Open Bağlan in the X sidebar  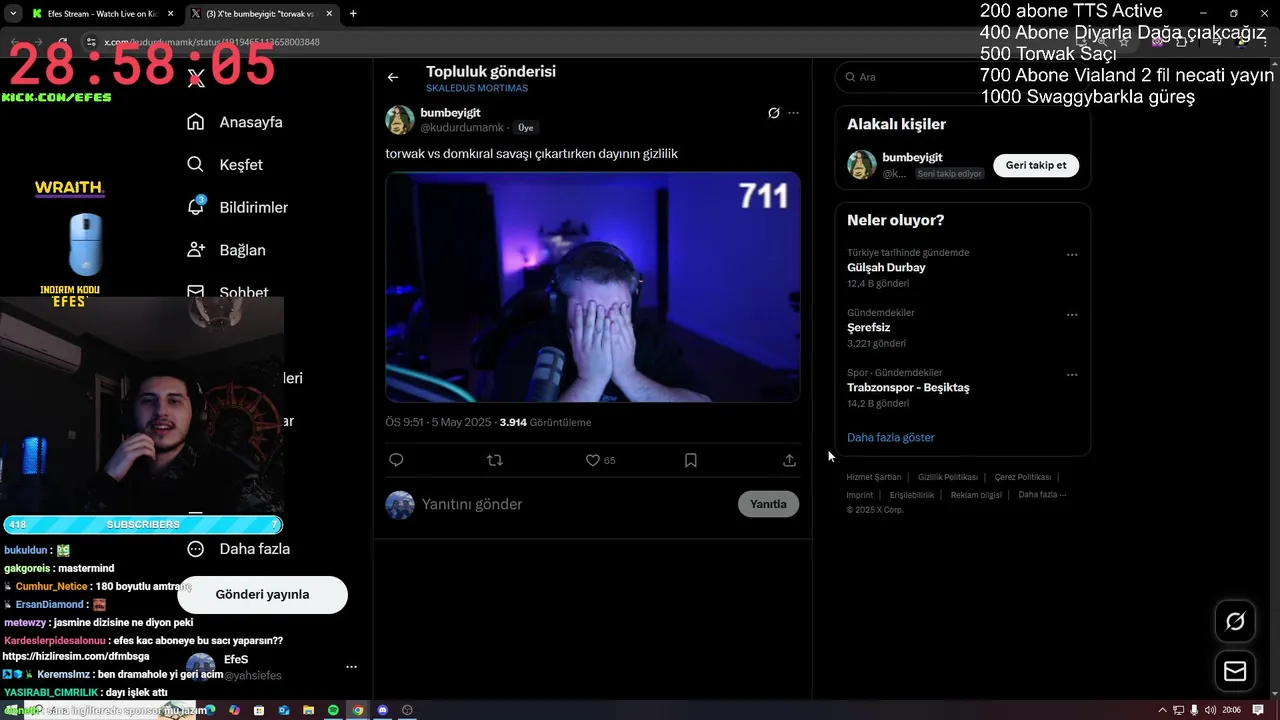click(x=226, y=250)
